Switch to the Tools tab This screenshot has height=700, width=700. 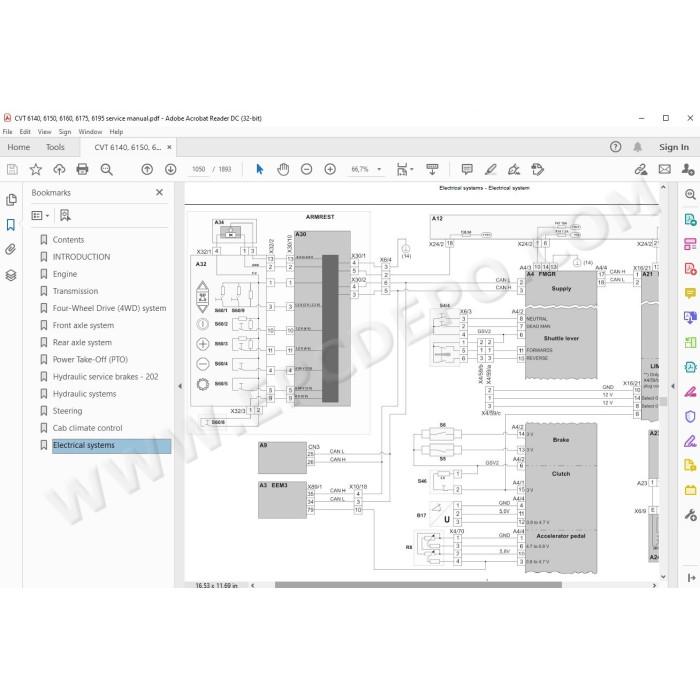click(55, 147)
